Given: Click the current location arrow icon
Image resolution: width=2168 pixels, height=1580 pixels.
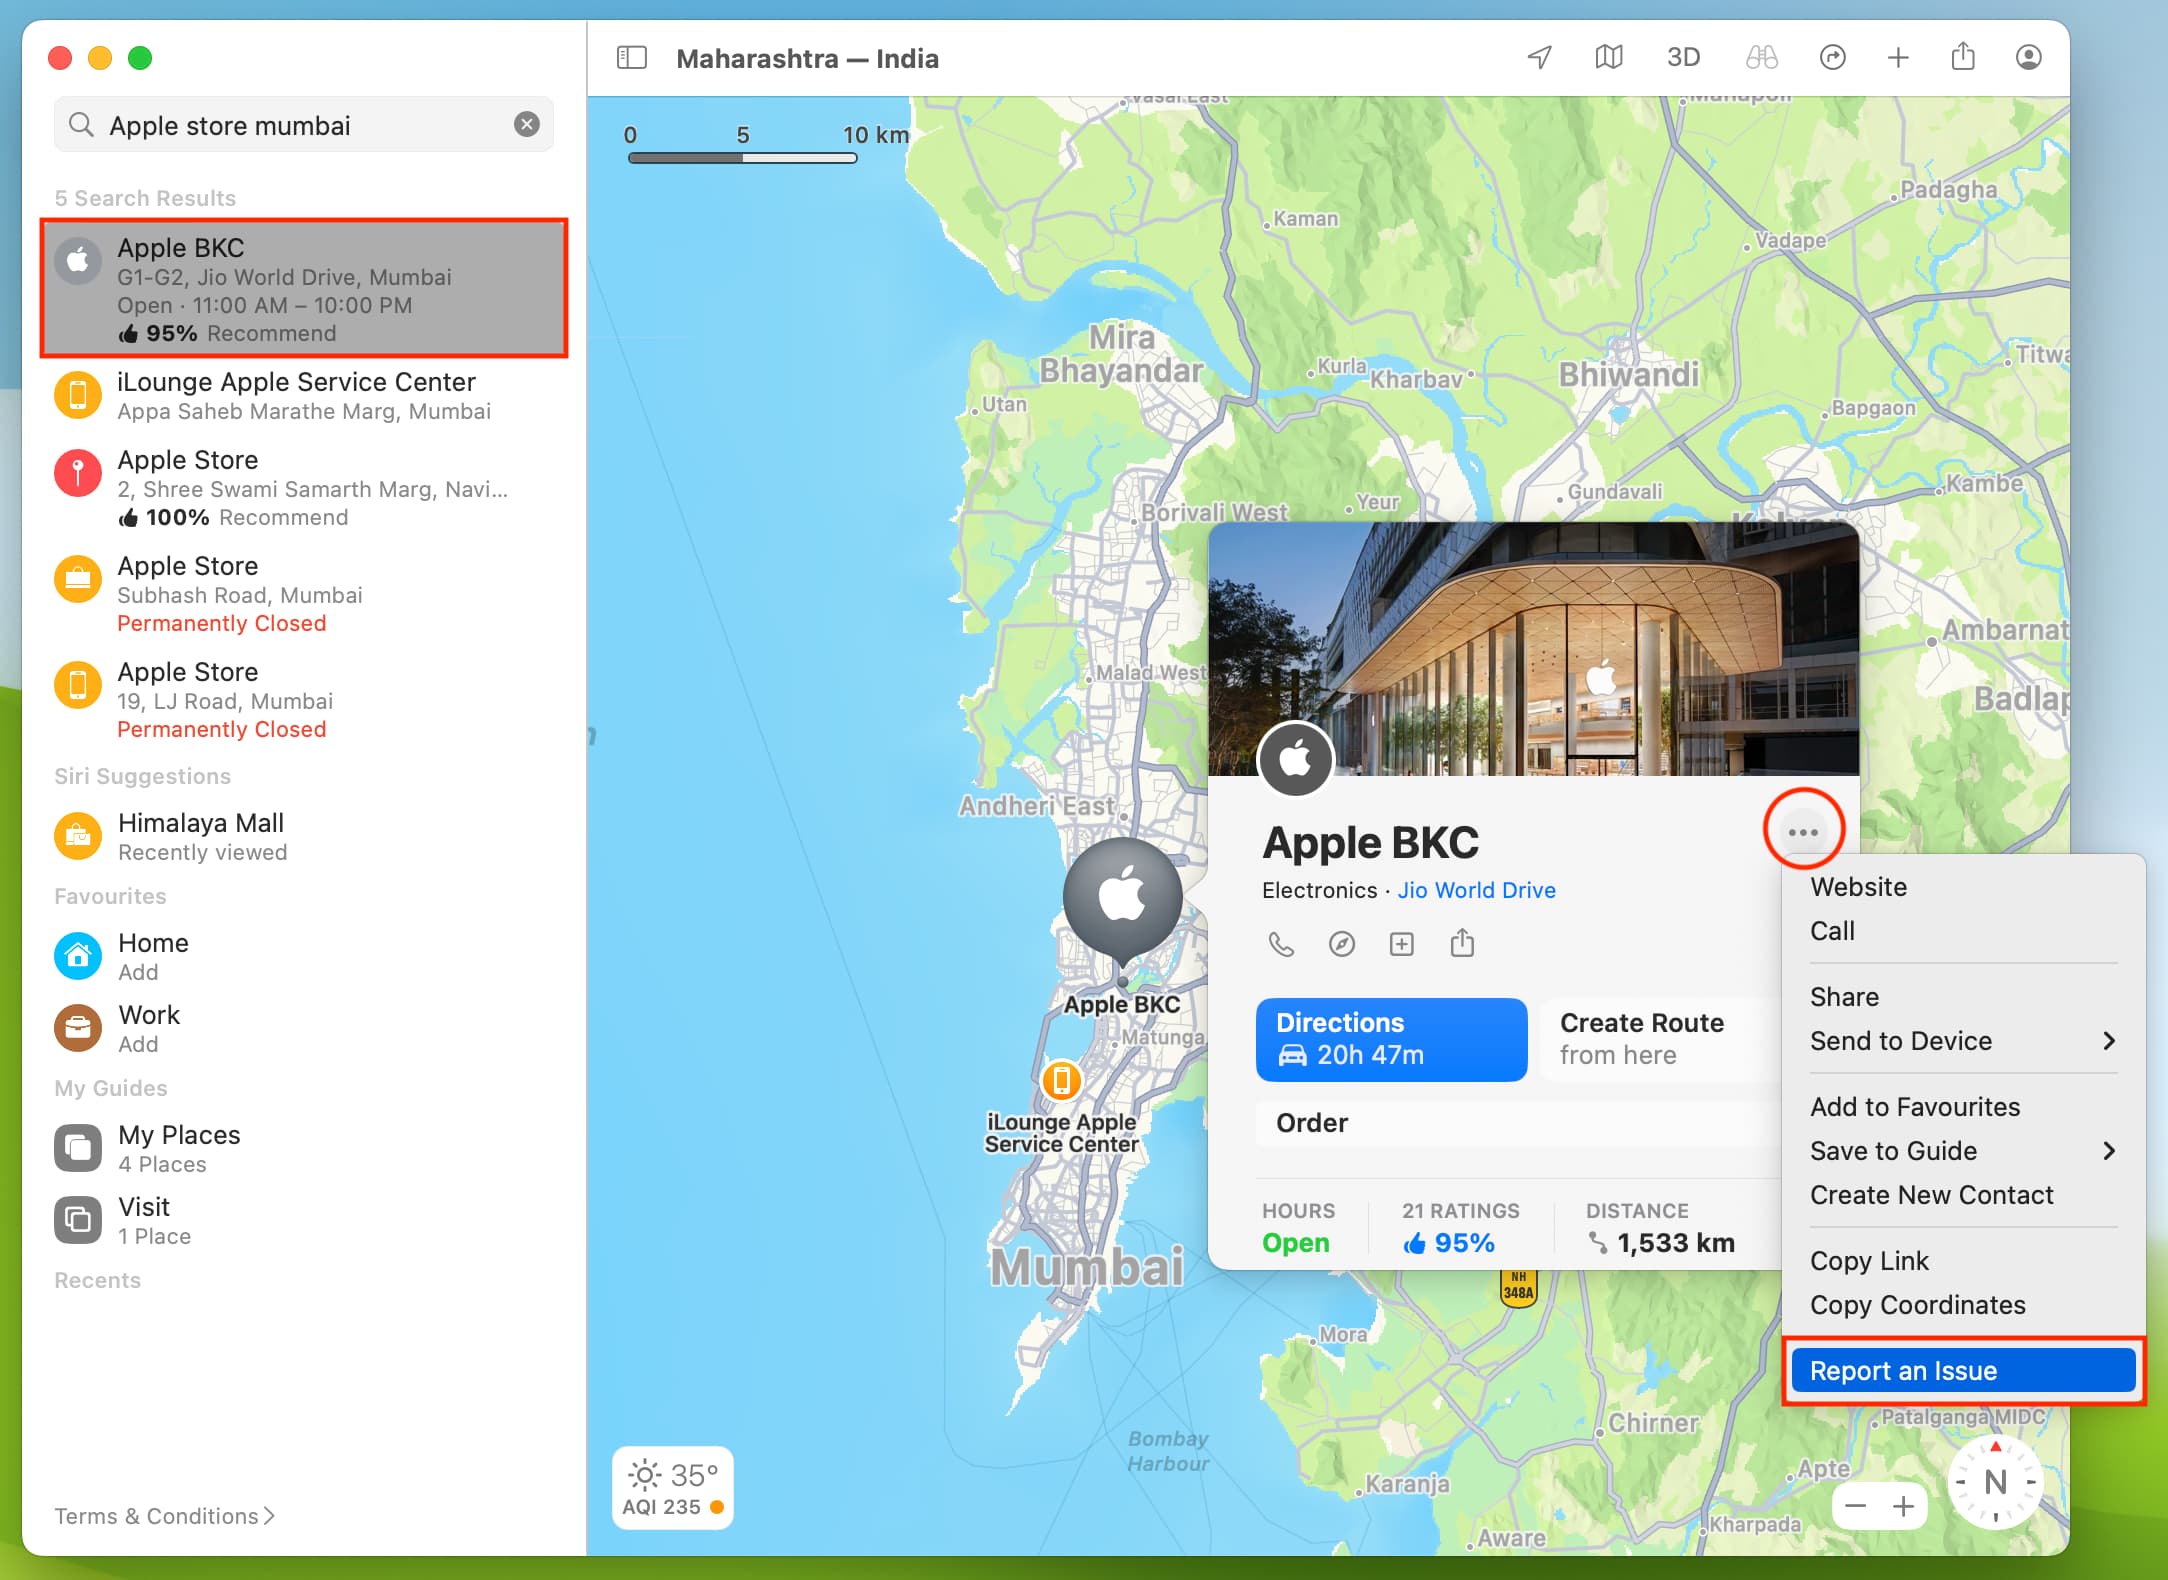Looking at the screenshot, I should pos(1540,57).
